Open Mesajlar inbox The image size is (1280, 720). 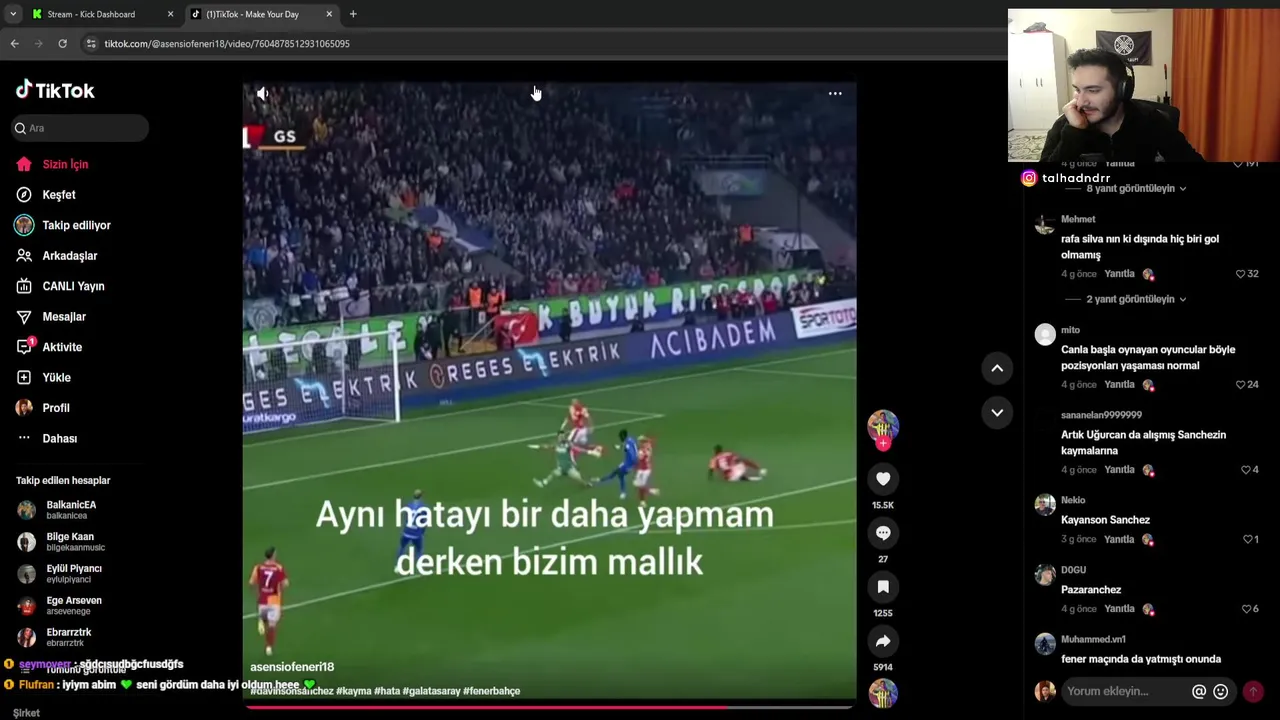click(x=63, y=317)
